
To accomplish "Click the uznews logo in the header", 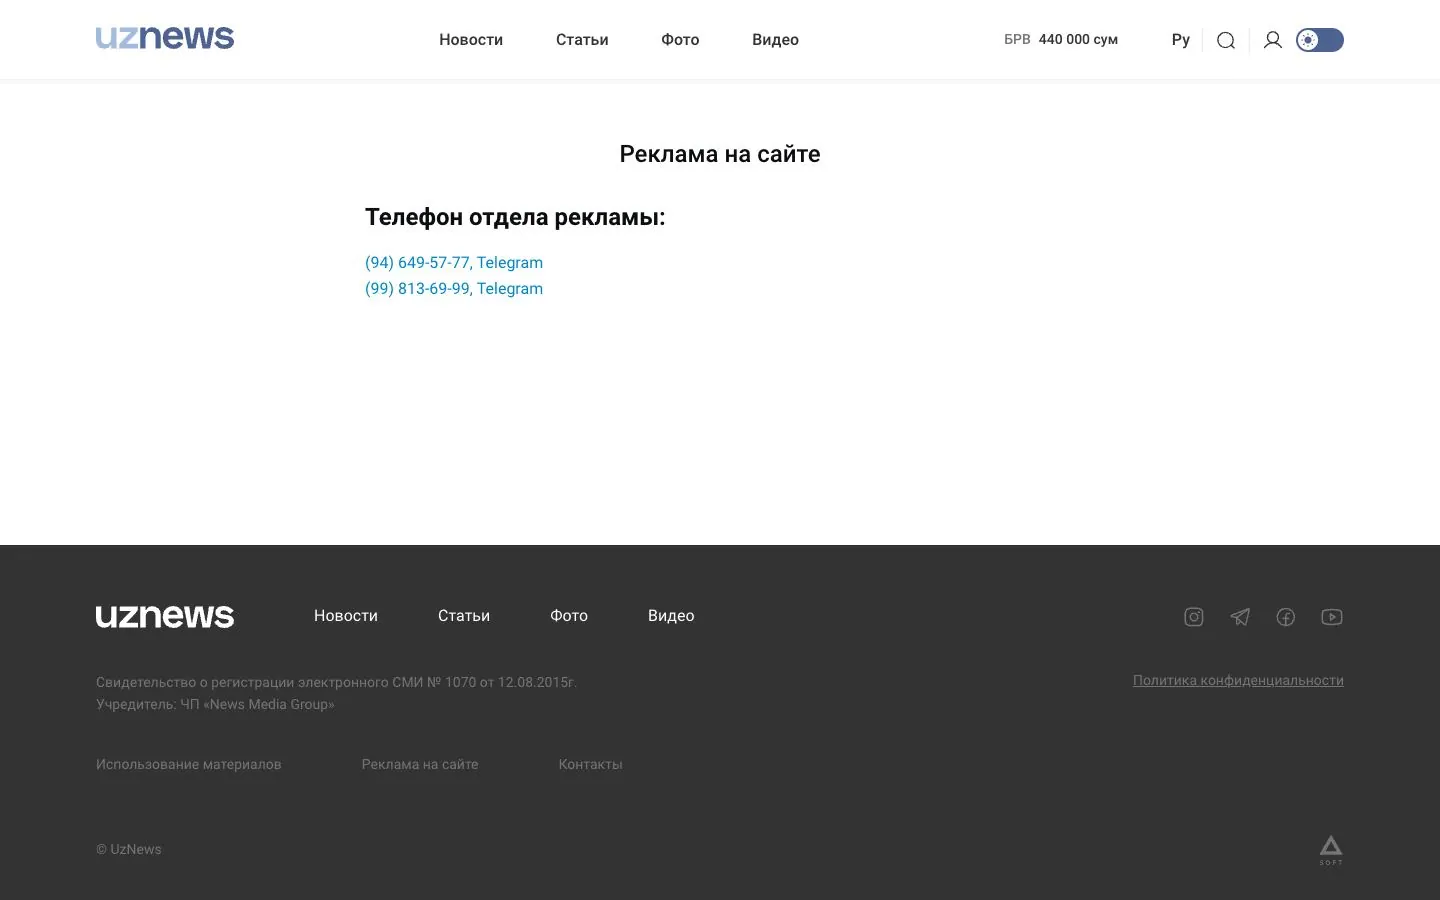I will [165, 38].
